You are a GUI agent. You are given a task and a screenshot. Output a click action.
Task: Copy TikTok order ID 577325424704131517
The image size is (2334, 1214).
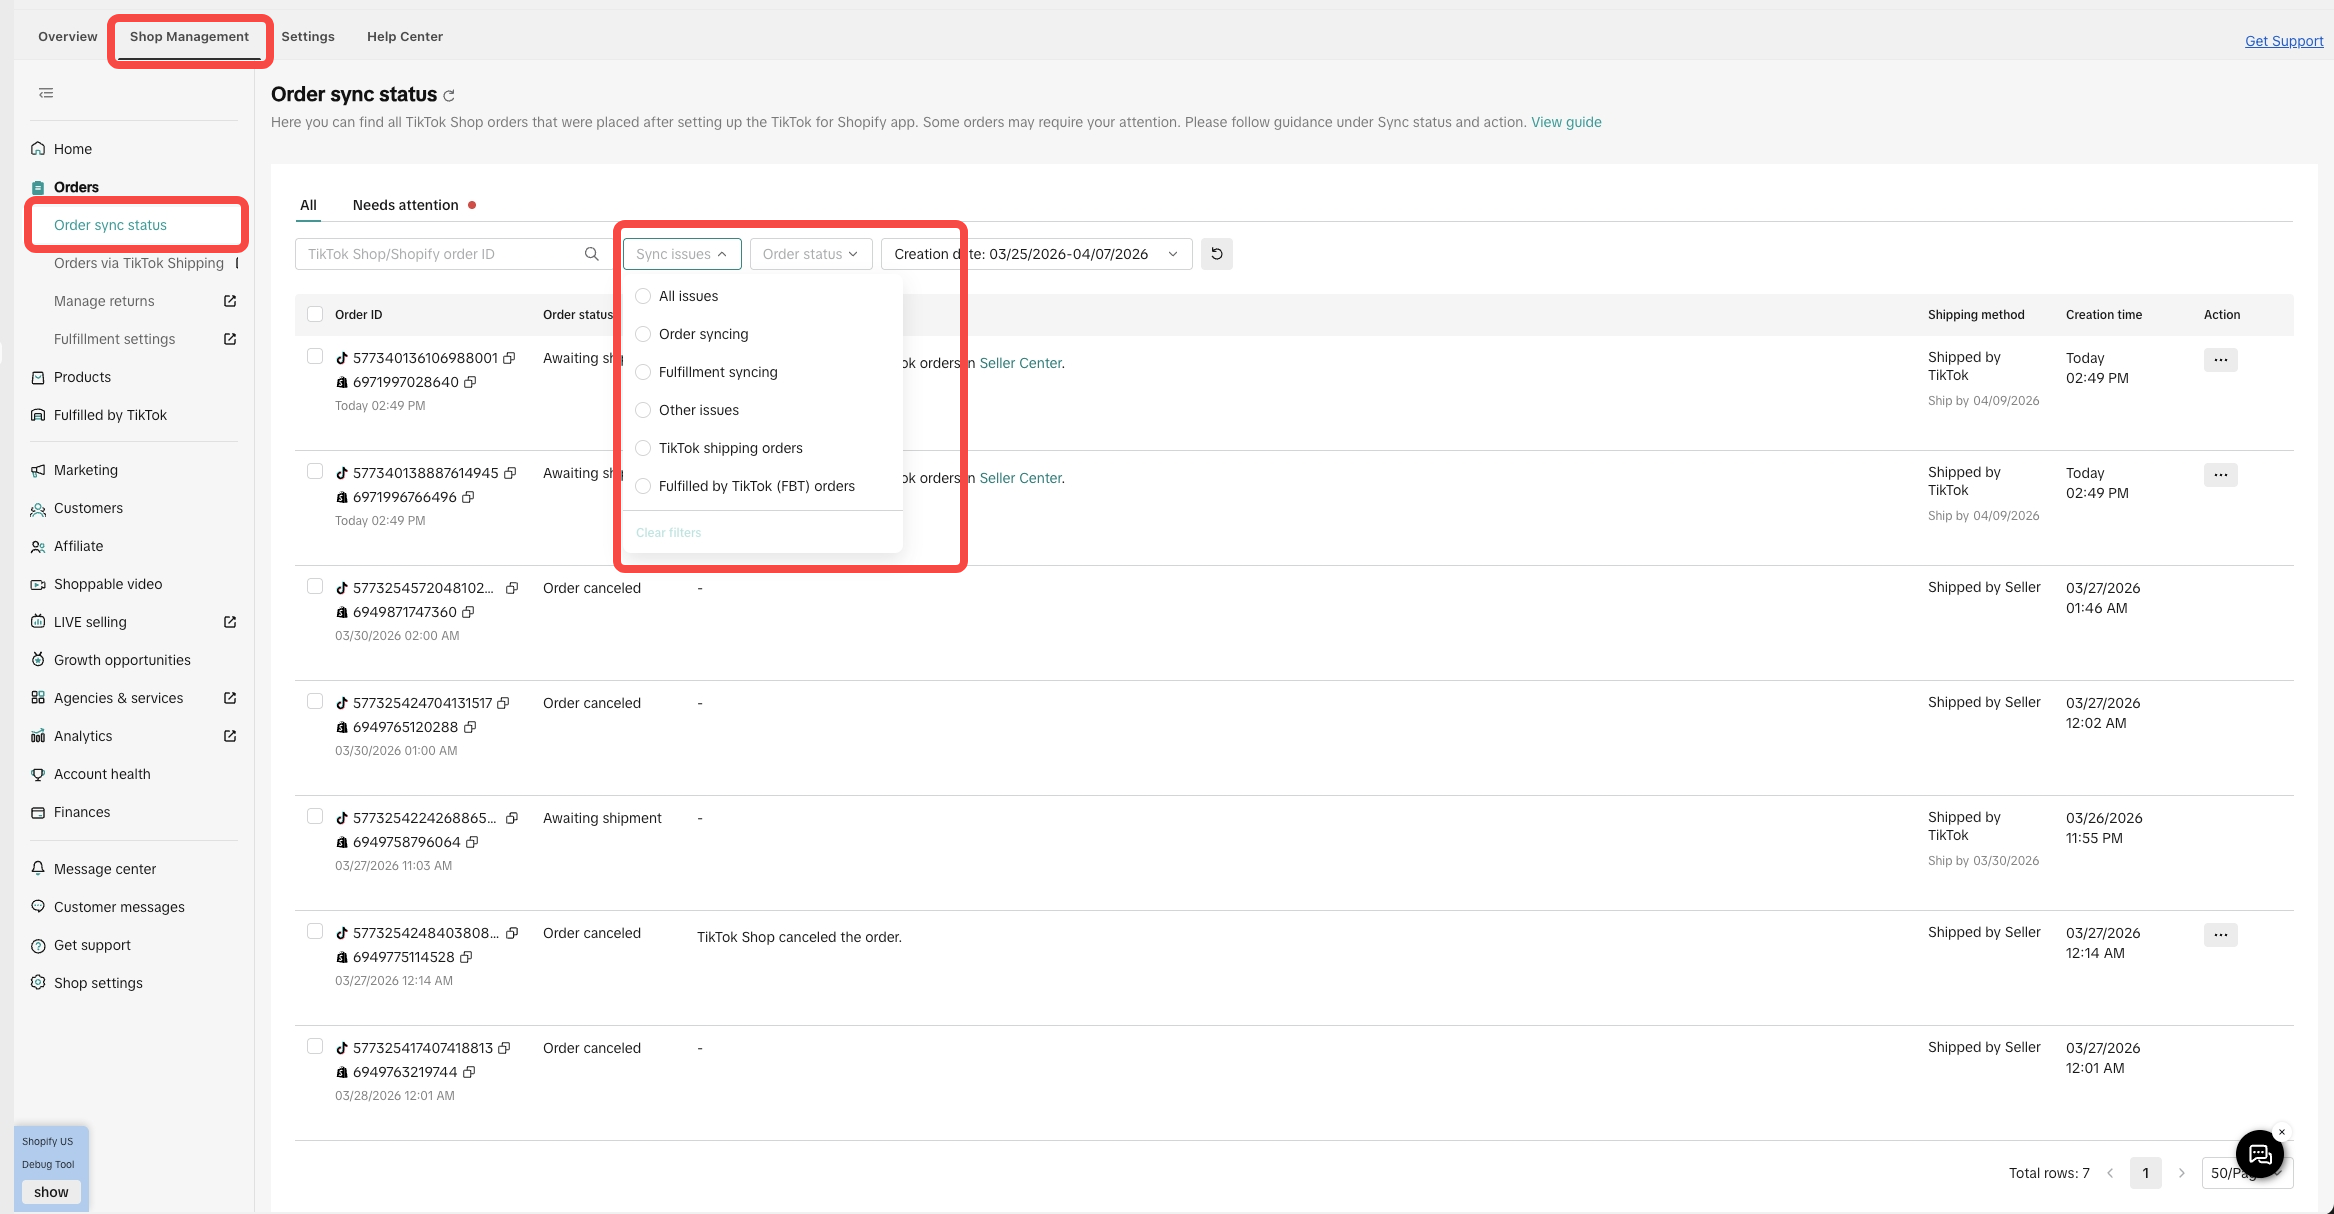click(x=503, y=703)
